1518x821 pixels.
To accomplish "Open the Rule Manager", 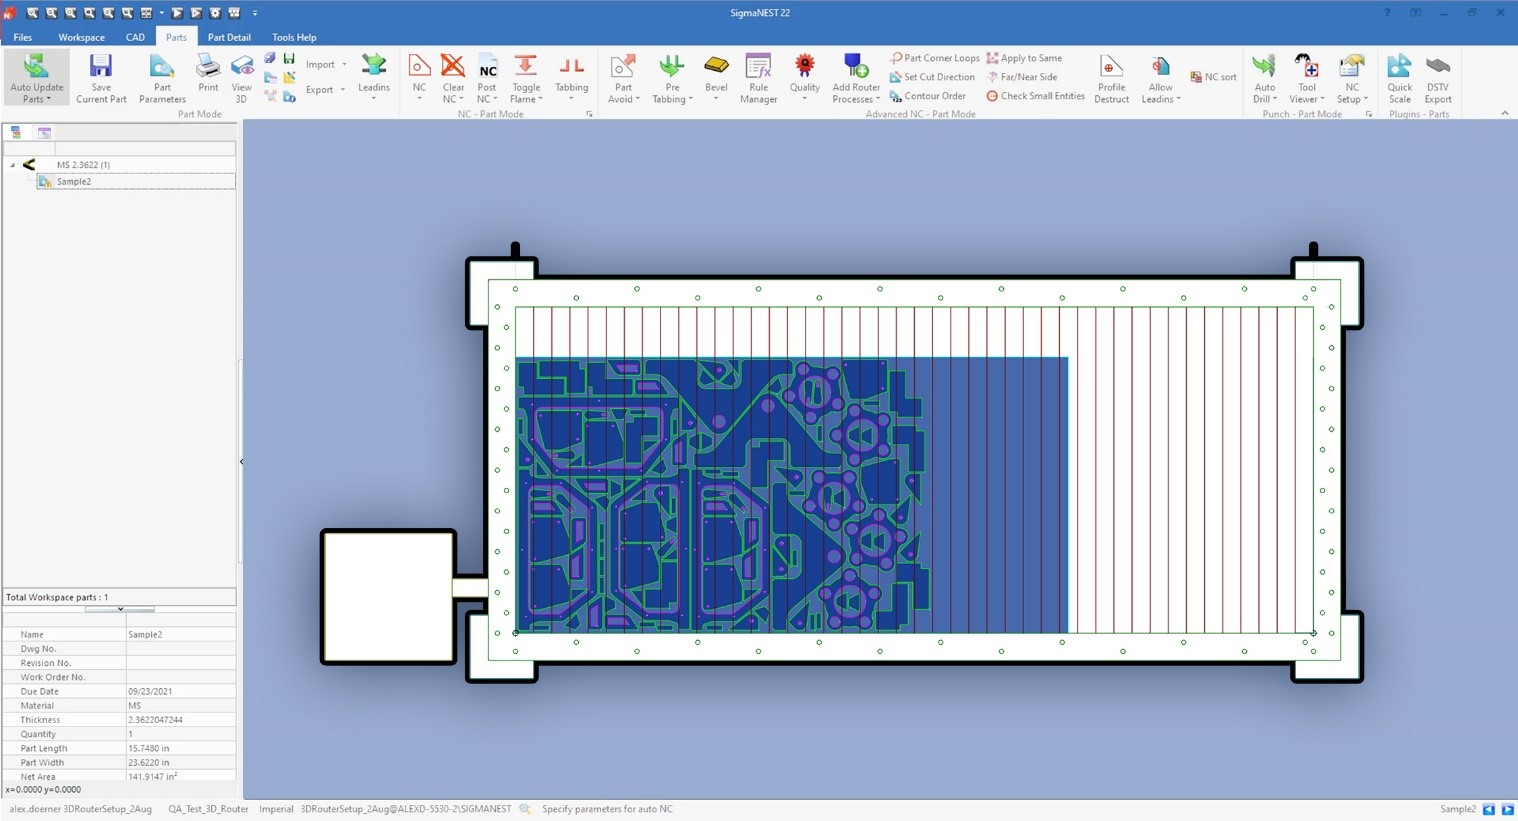I will coord(758,78).
